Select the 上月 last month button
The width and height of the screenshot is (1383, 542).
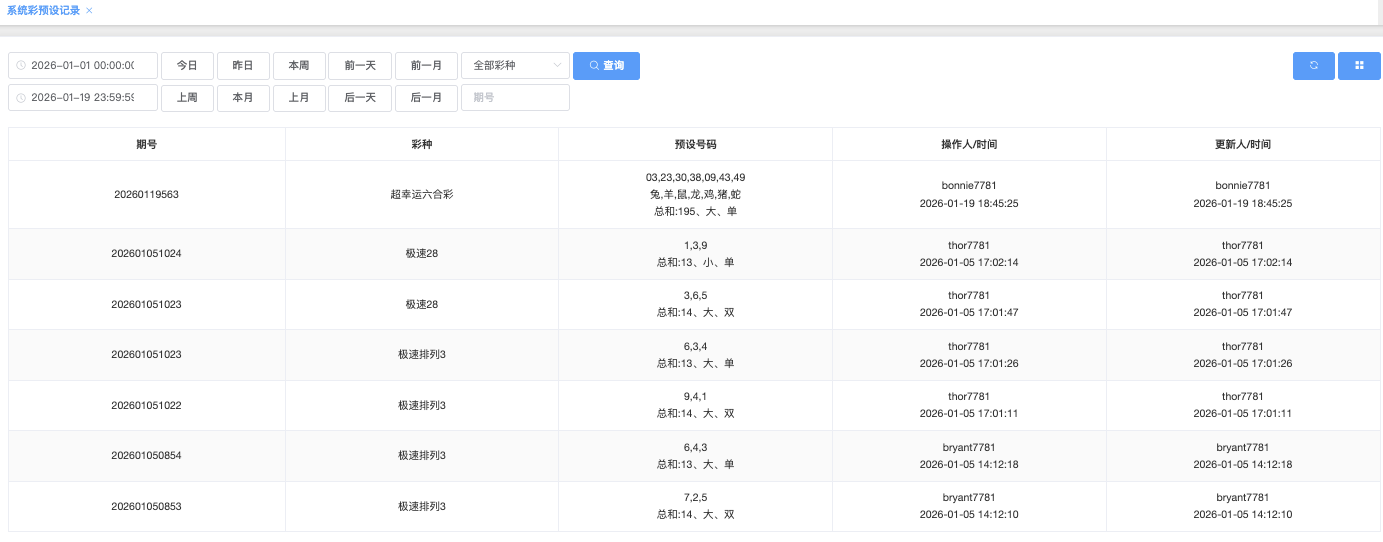pyautogui.click(x=299, y=98)
